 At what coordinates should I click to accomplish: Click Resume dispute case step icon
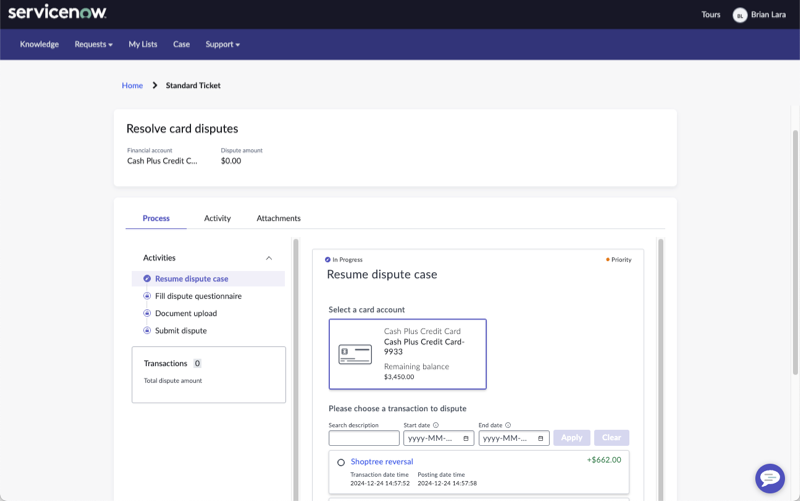[x=147, y=279]
